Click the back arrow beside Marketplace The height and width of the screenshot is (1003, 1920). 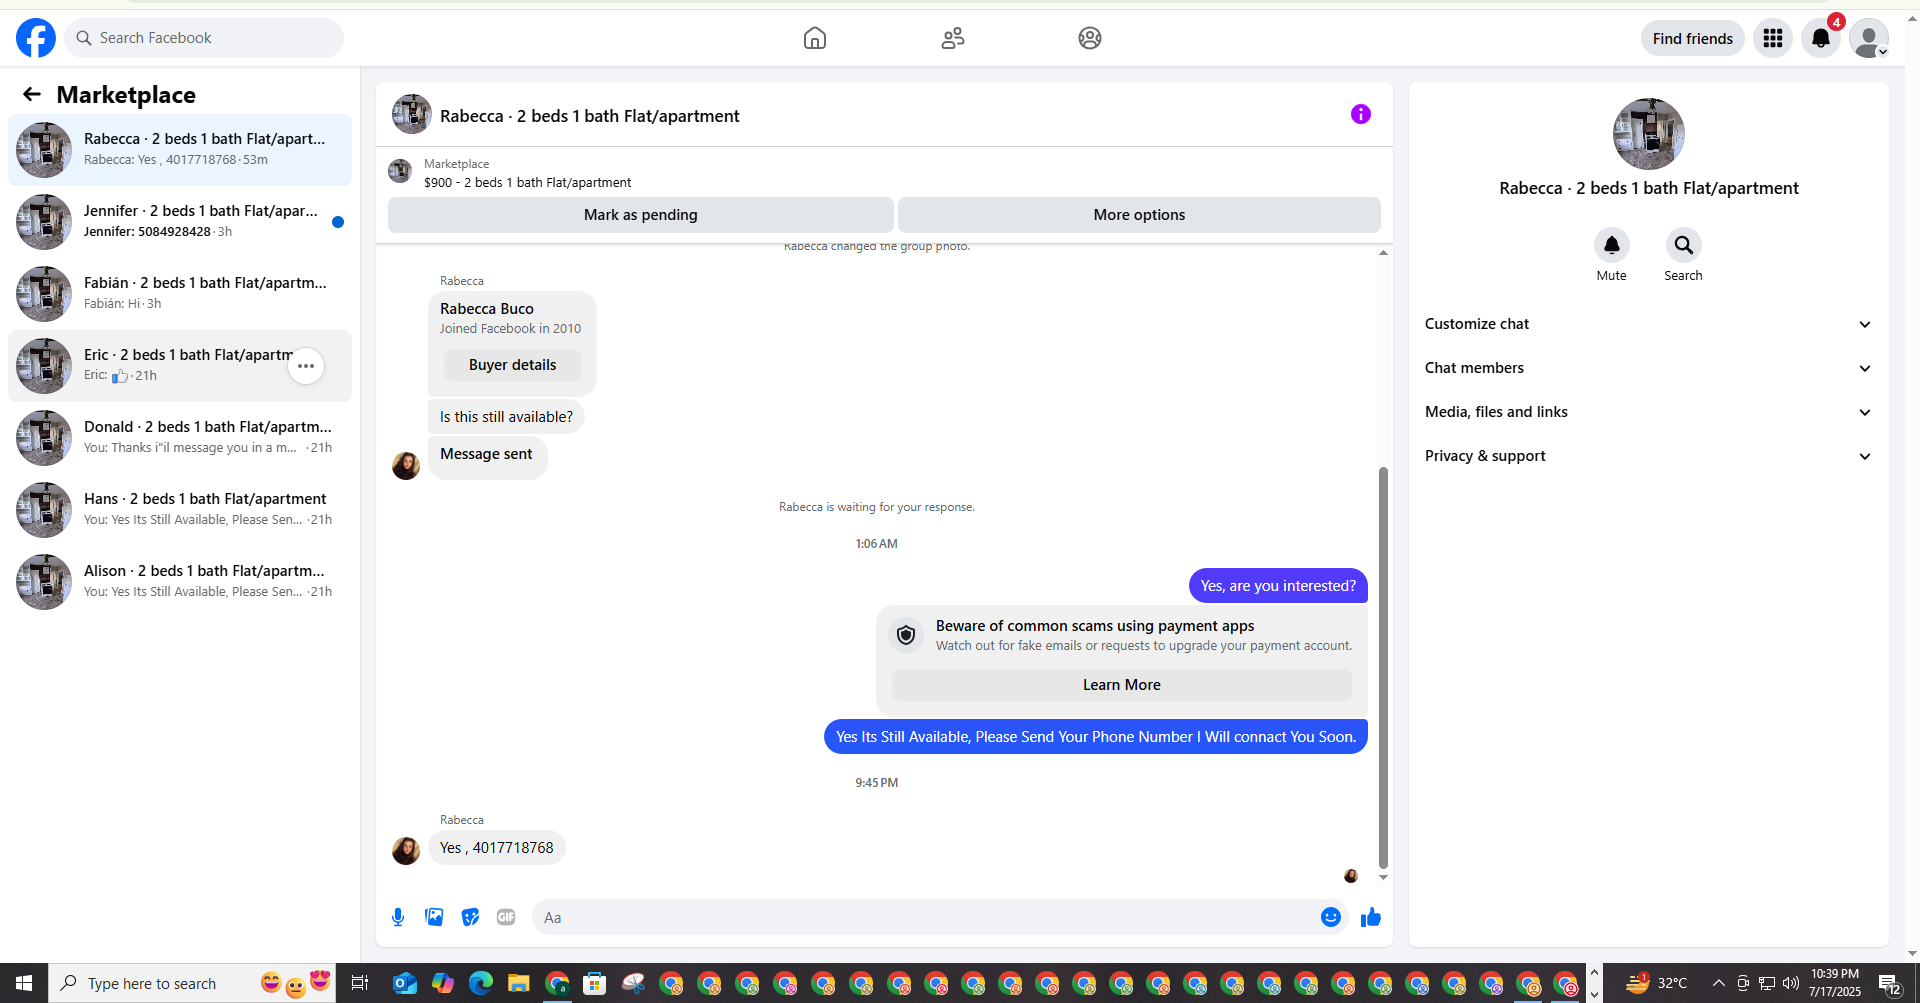pyautogui.click(x=32, y=94)
